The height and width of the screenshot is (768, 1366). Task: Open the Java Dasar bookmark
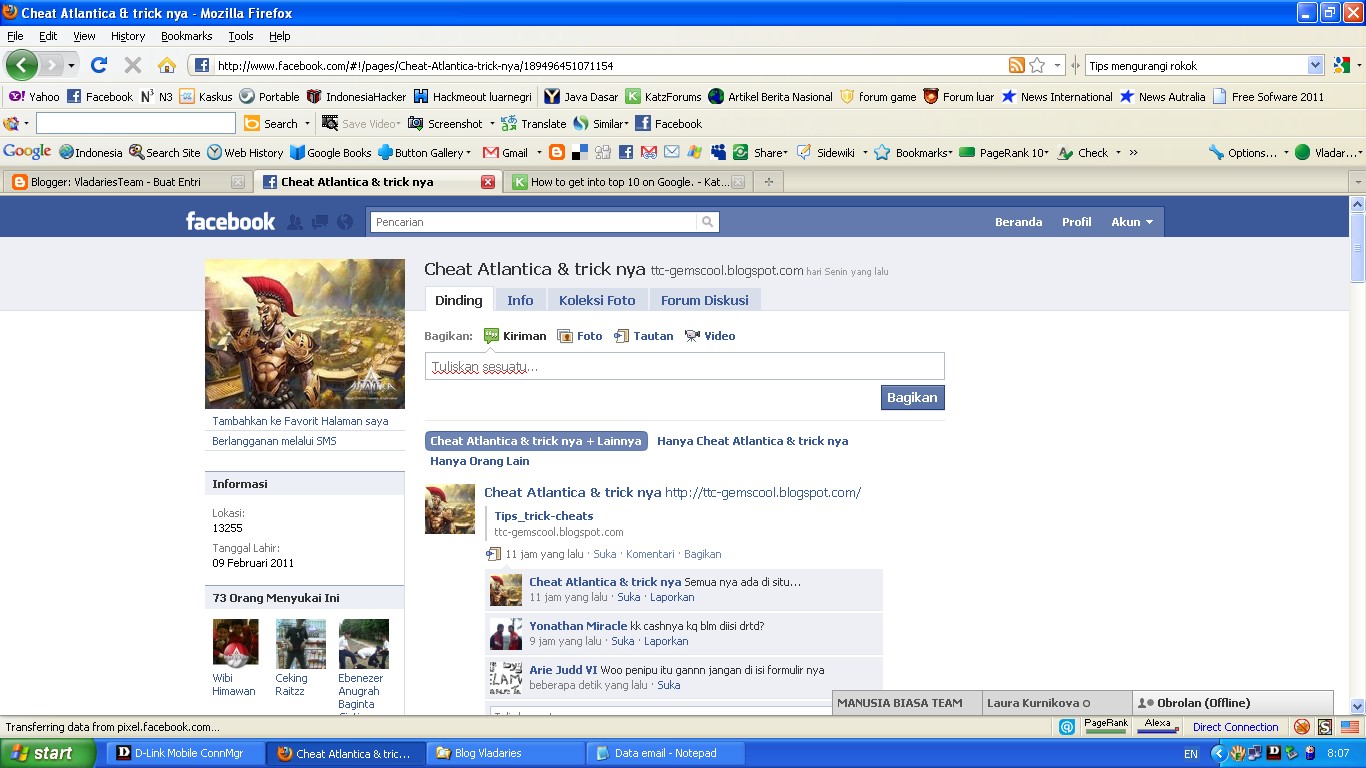(581, 97)
